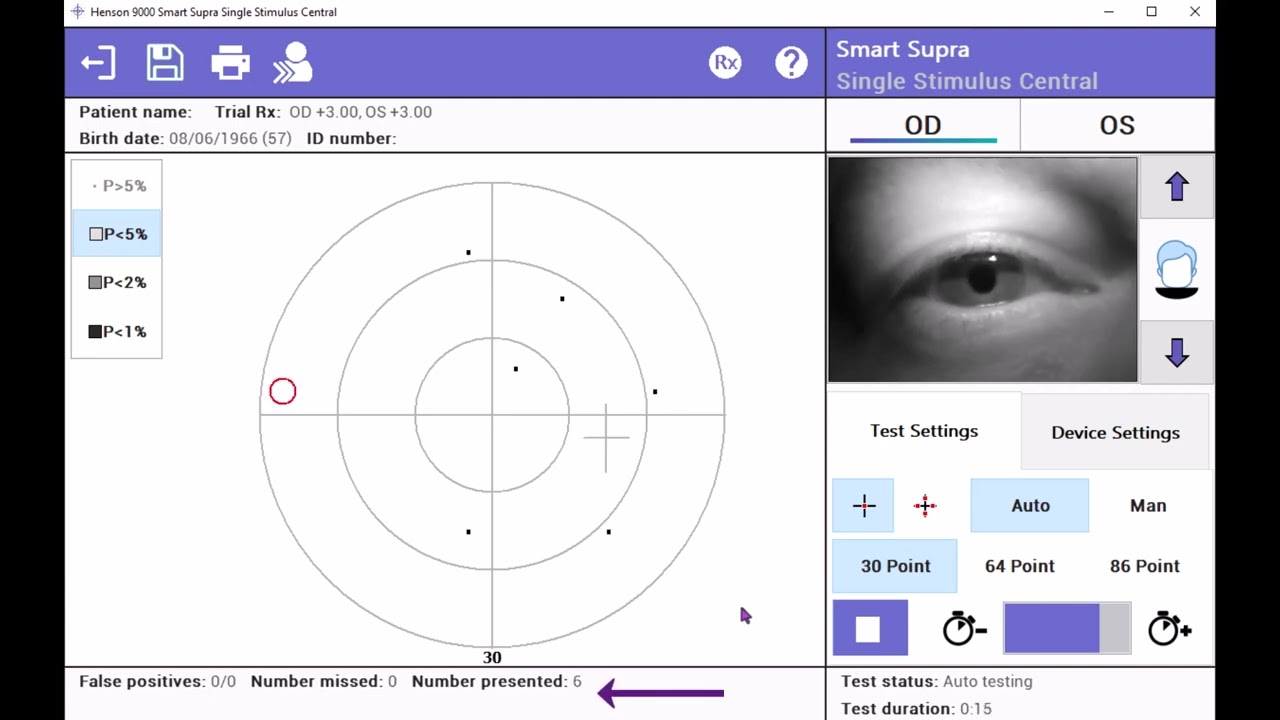Select the P<2% legend entry

coord(117,283)
